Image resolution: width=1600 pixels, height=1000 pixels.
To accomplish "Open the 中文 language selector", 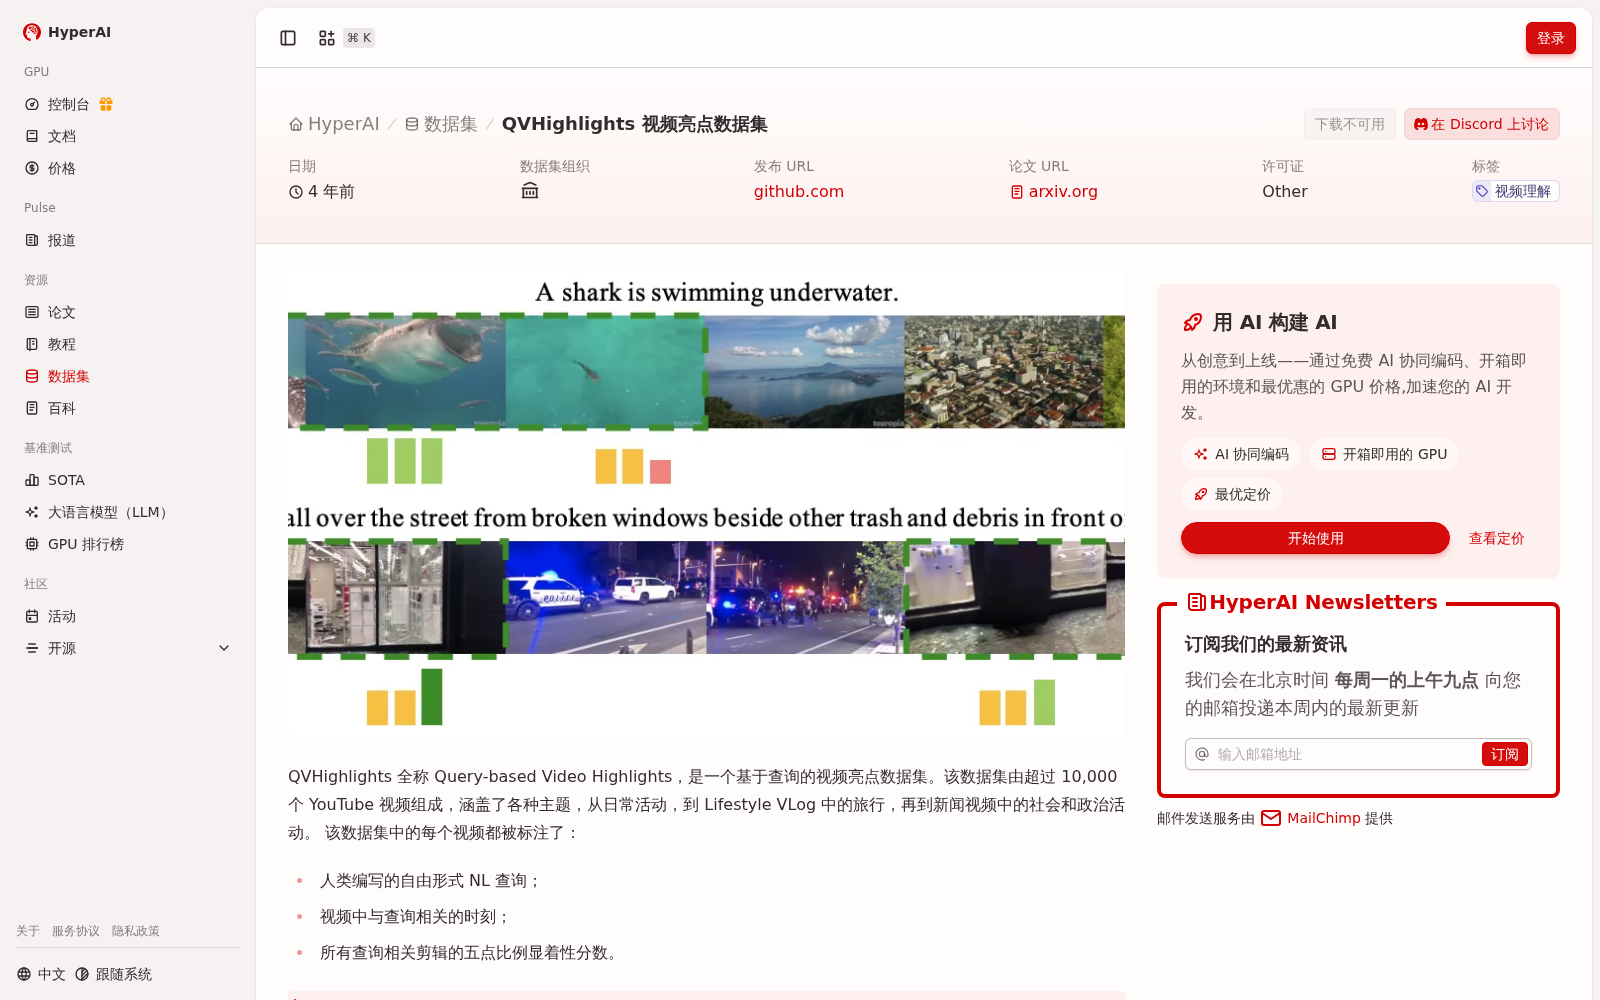I will coord(41,974).
